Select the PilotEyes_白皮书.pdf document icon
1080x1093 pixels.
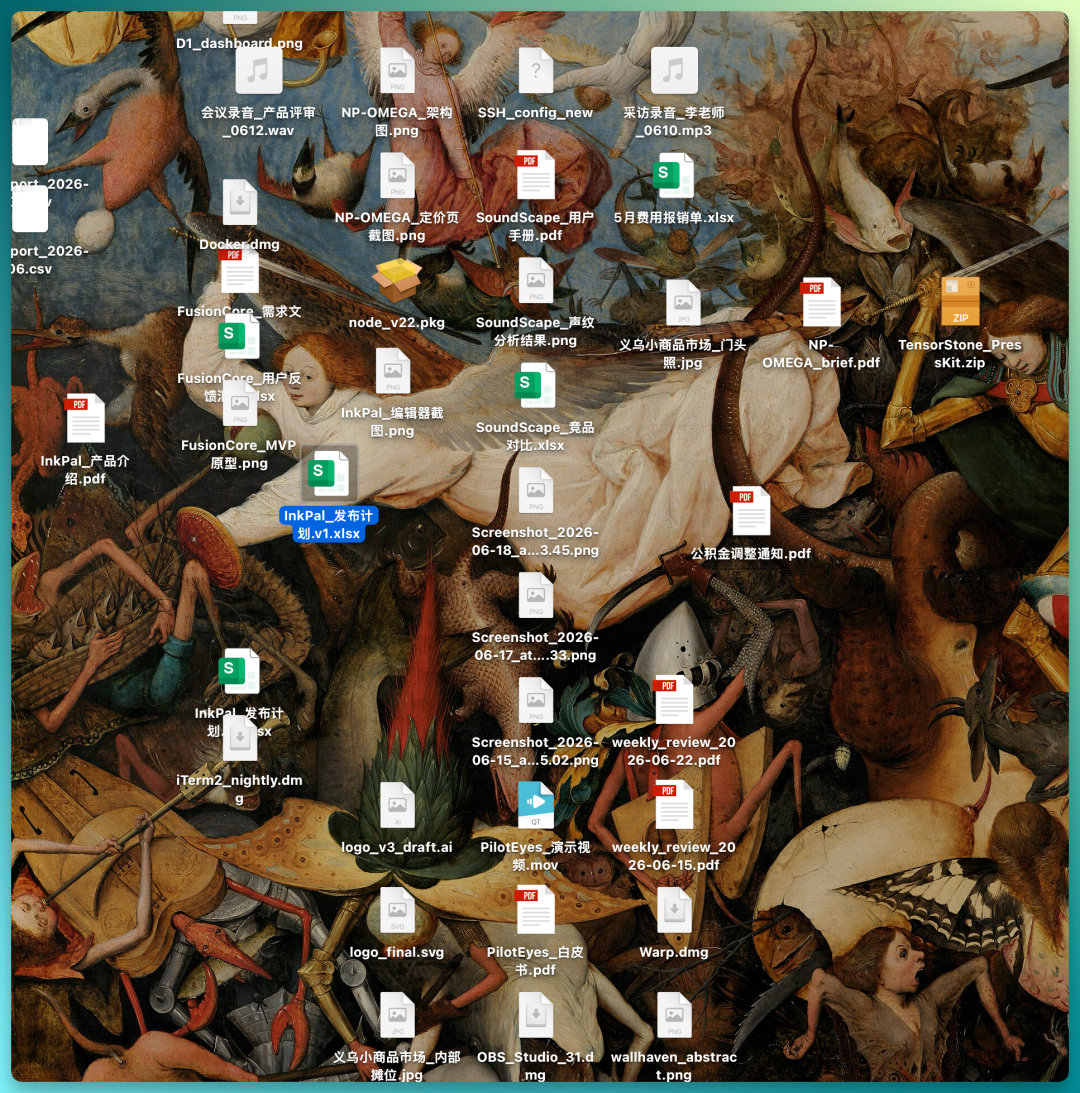(x=535, y=910)
